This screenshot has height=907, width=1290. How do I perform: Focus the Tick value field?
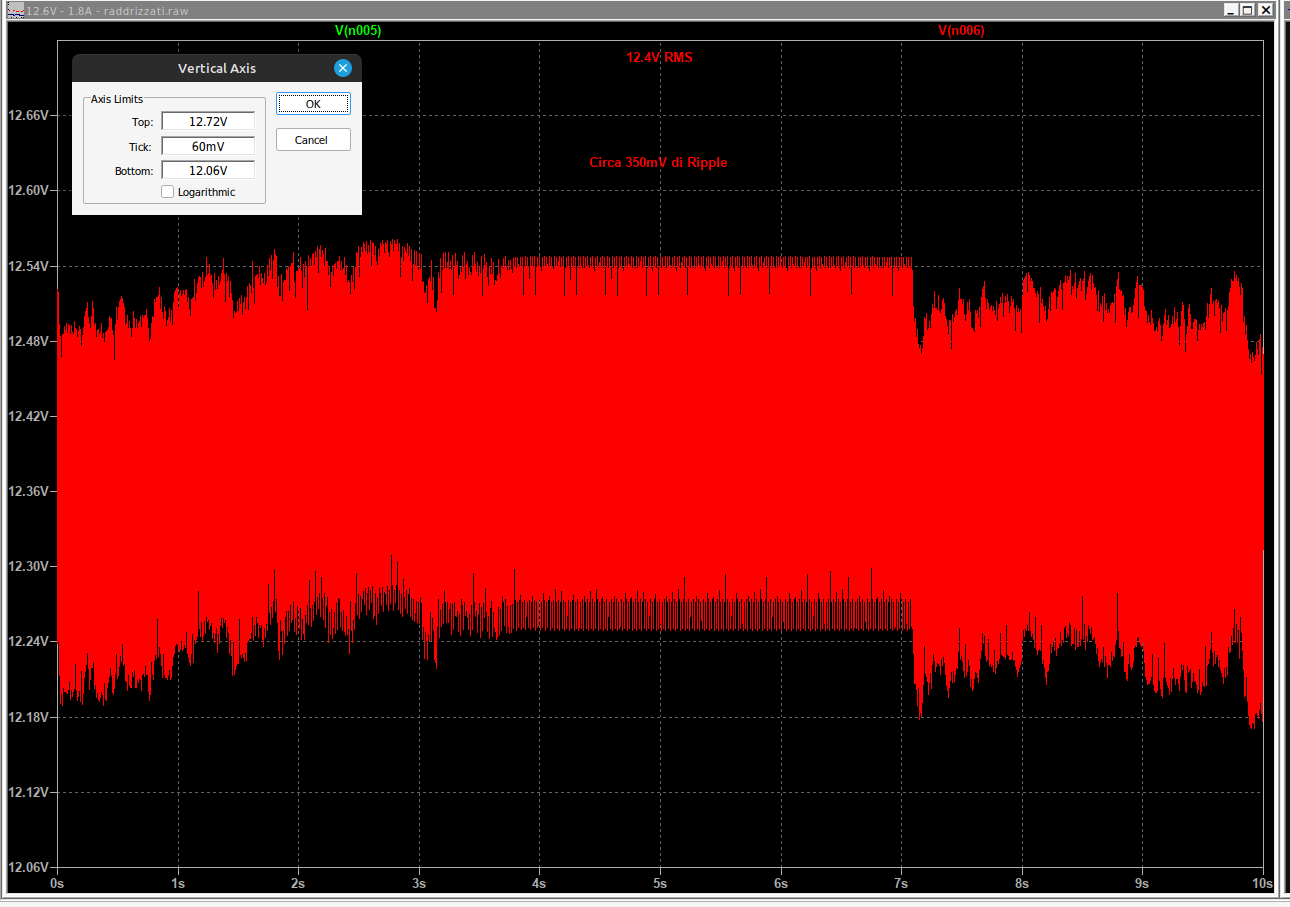tap(208, 146)
